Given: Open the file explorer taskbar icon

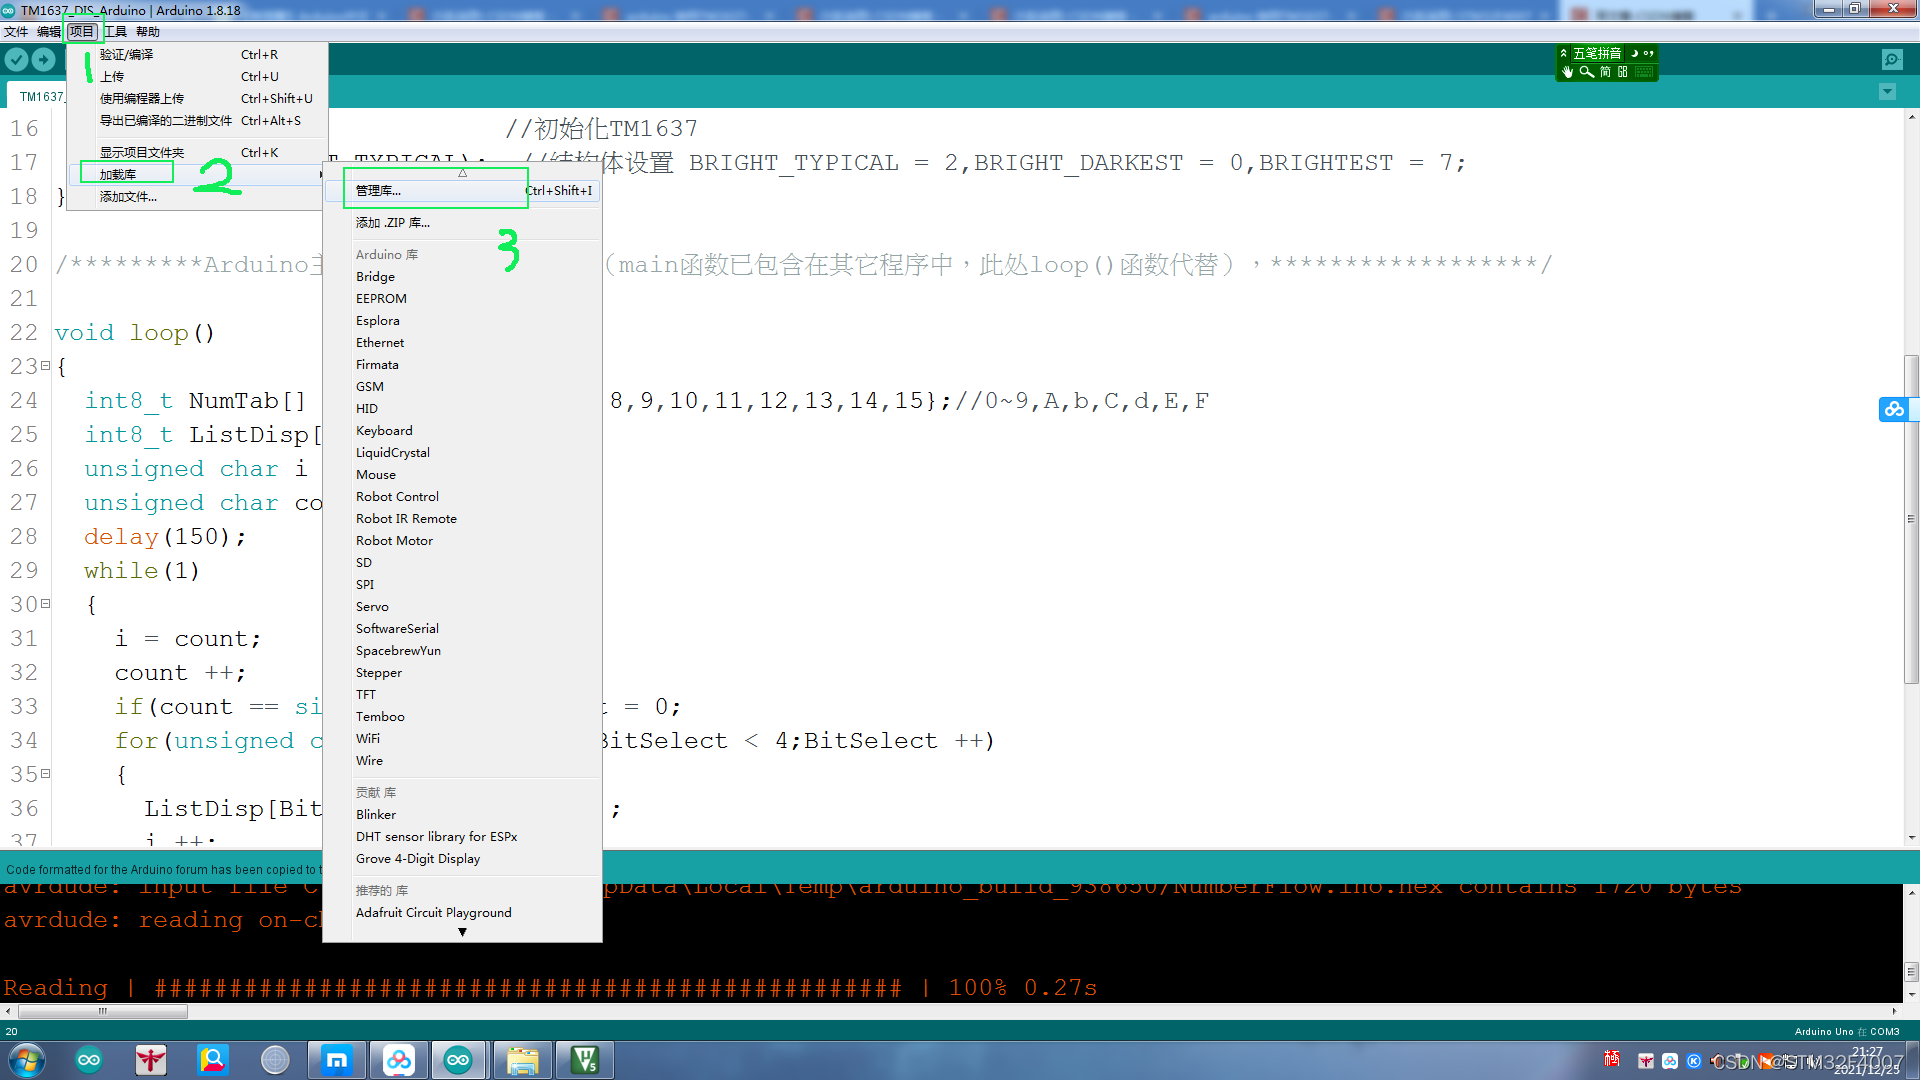Looking at the screenshot, I should tap(522, 1060).
